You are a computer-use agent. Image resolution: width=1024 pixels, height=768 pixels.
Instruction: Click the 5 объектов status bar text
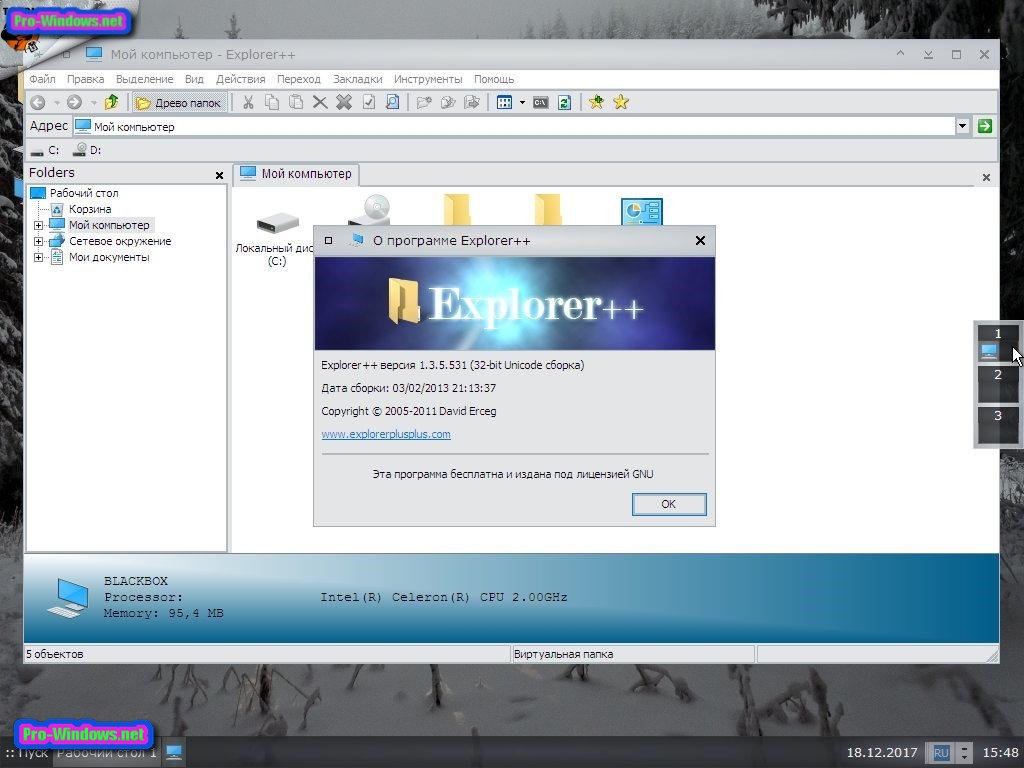tap(55, 654)
